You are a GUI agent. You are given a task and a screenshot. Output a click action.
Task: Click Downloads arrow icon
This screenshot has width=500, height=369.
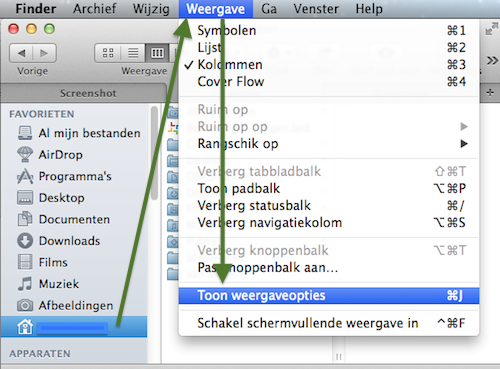click(x=25, y=241)
